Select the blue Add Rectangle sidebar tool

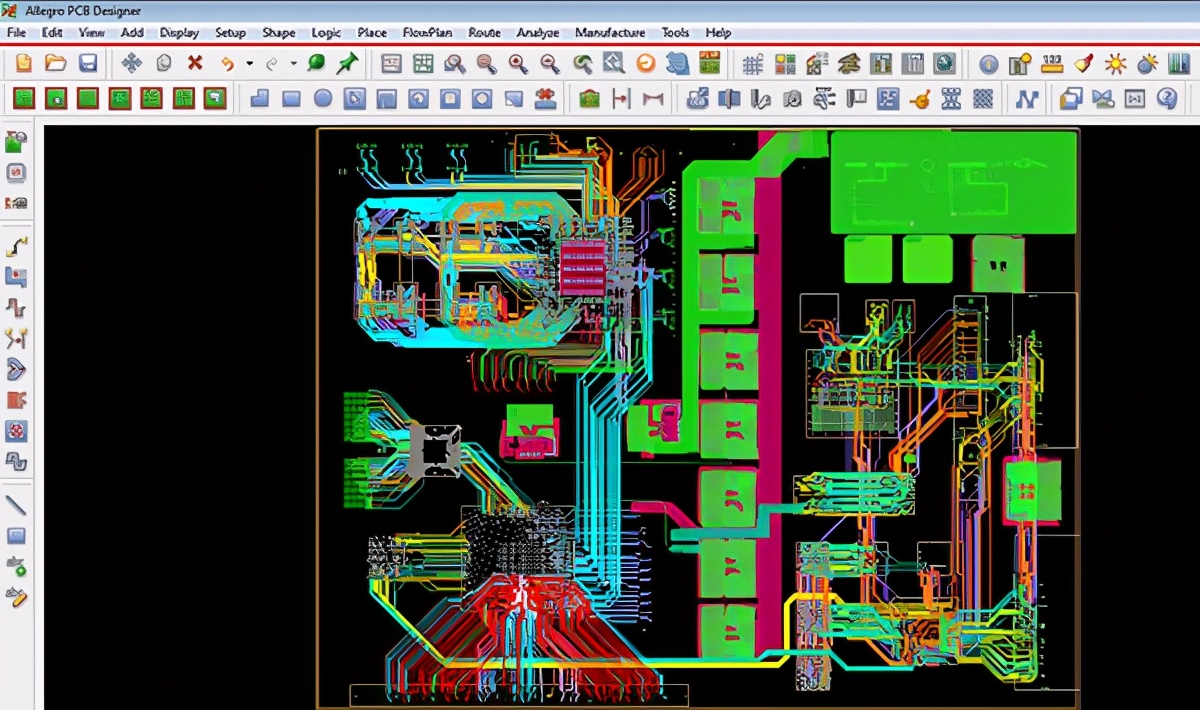coord(16,536)
